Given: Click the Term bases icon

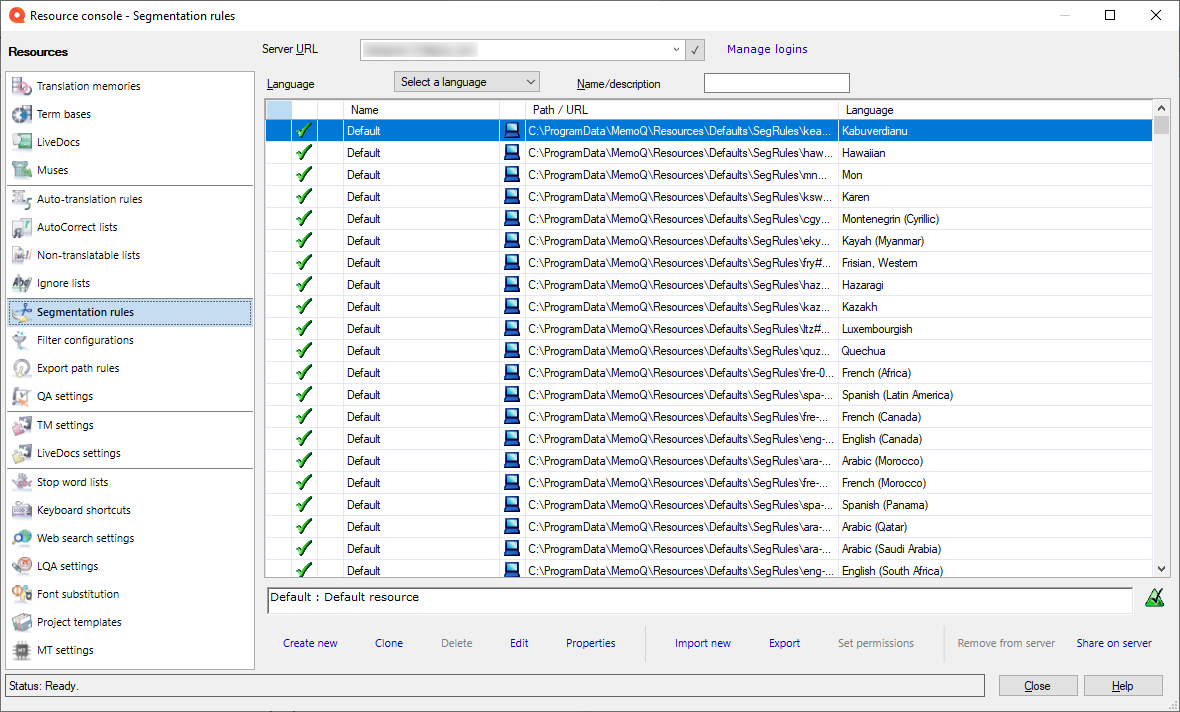Looking at the screenshot, I should pyautogui.click(x=22, y=115).
